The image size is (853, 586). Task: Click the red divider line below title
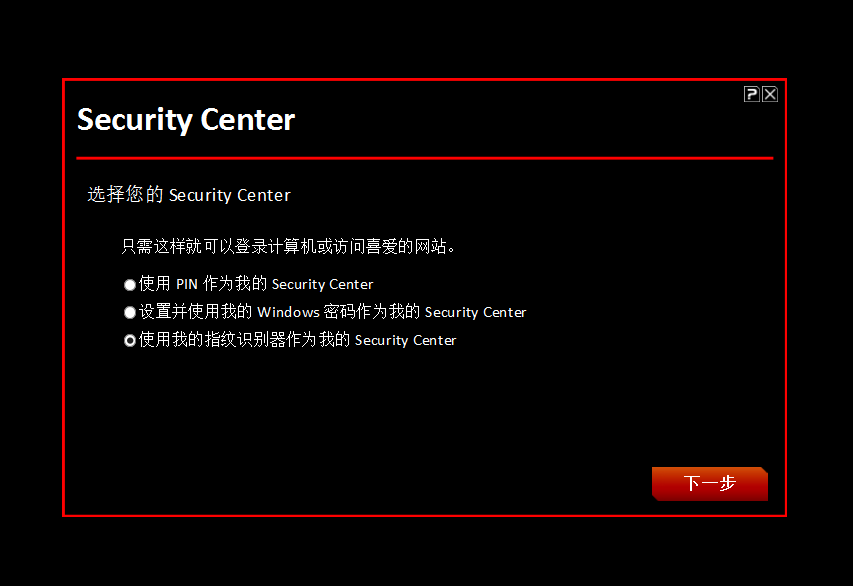pyautogui.click(x=424, y=158)
